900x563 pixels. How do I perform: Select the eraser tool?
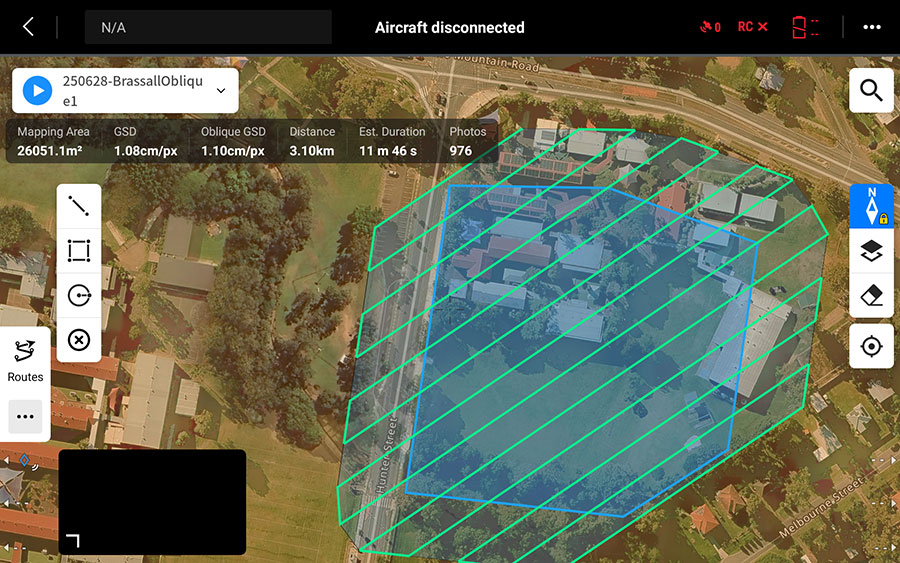[x=871, y=296]
